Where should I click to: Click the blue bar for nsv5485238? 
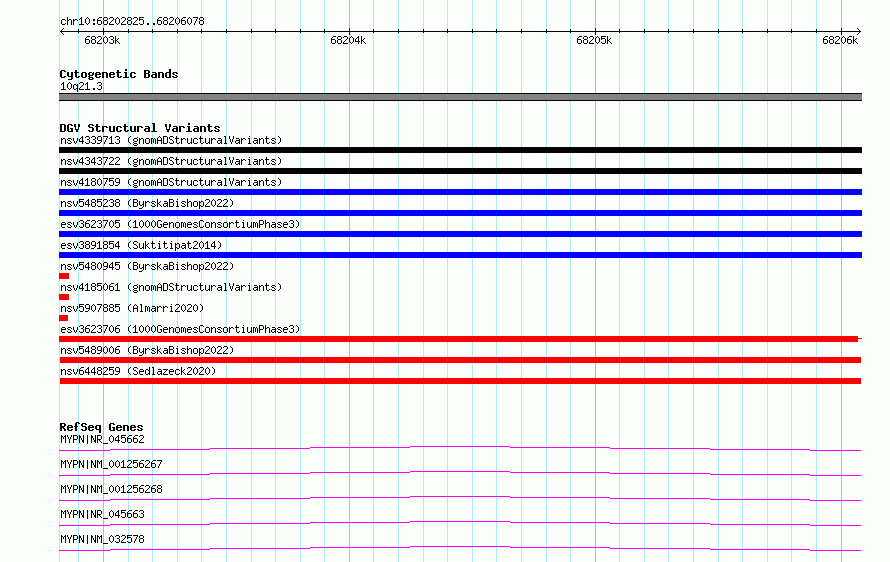(460, 213)
